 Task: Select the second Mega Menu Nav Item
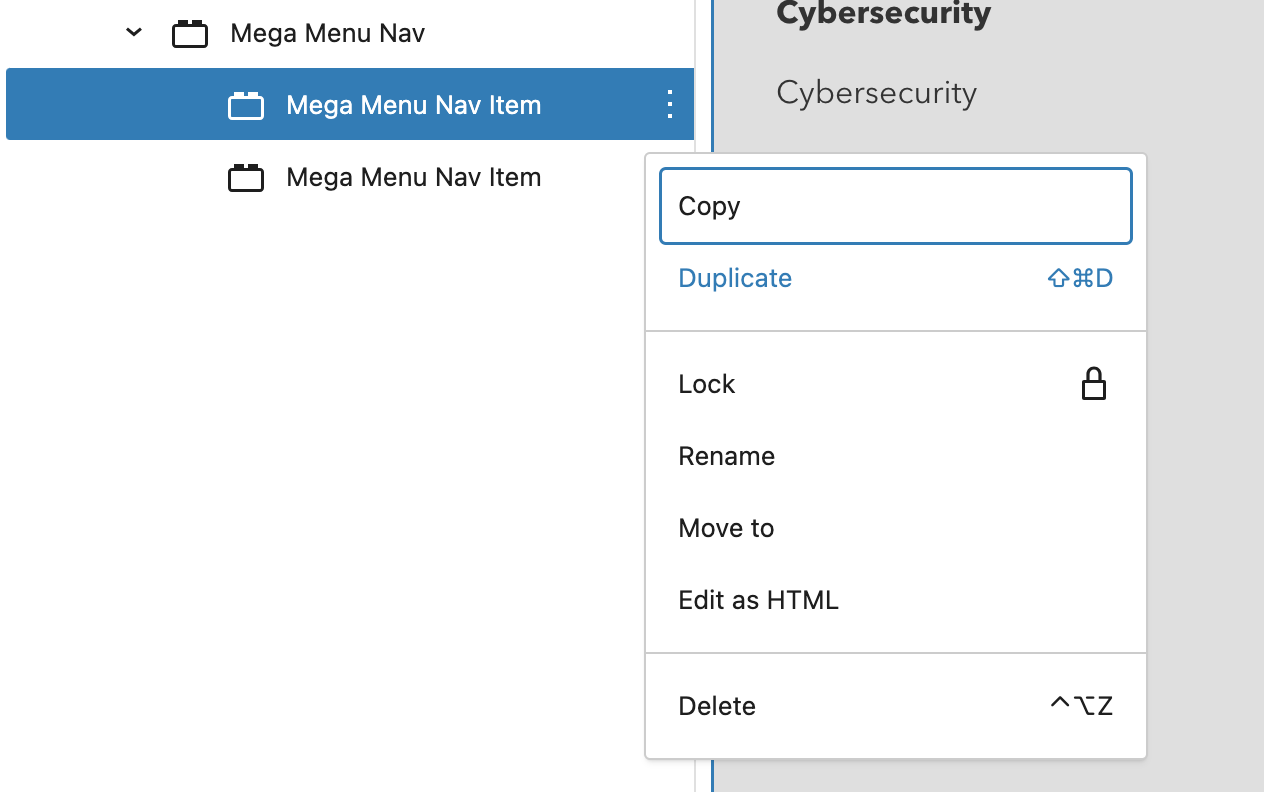[x=413, y=178]
